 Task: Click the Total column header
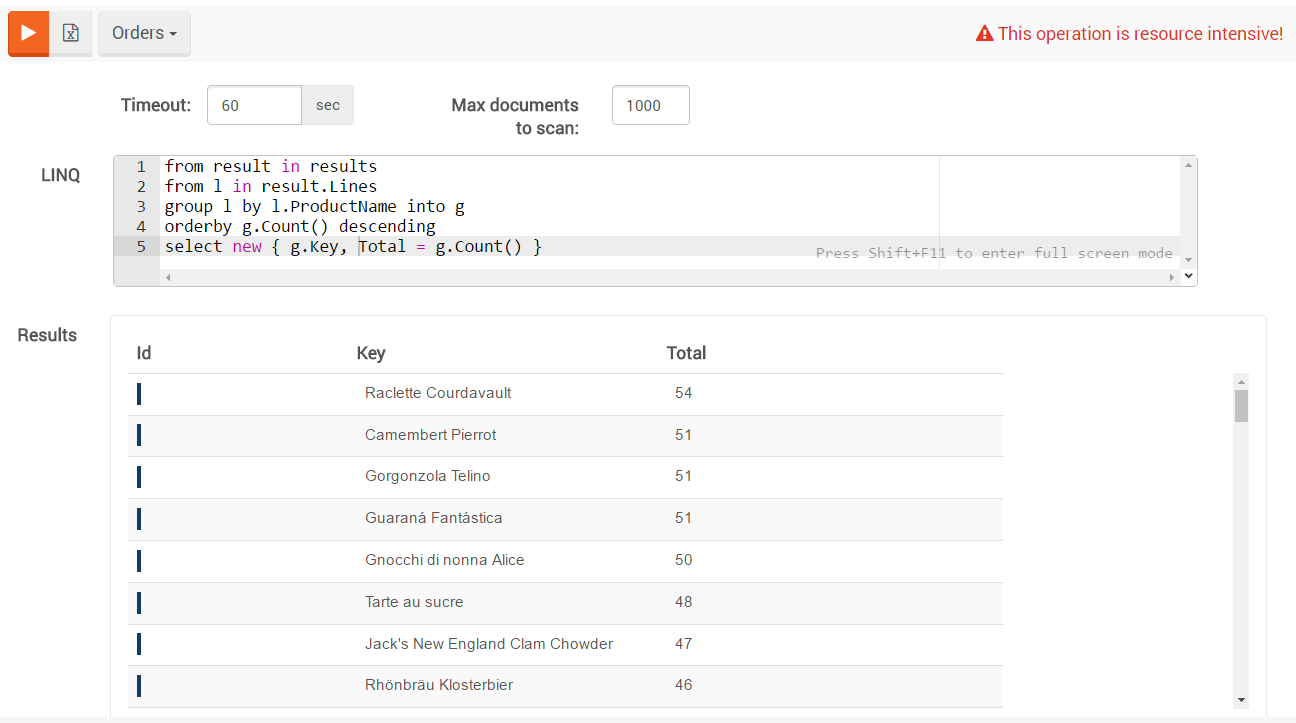point(686,353)
